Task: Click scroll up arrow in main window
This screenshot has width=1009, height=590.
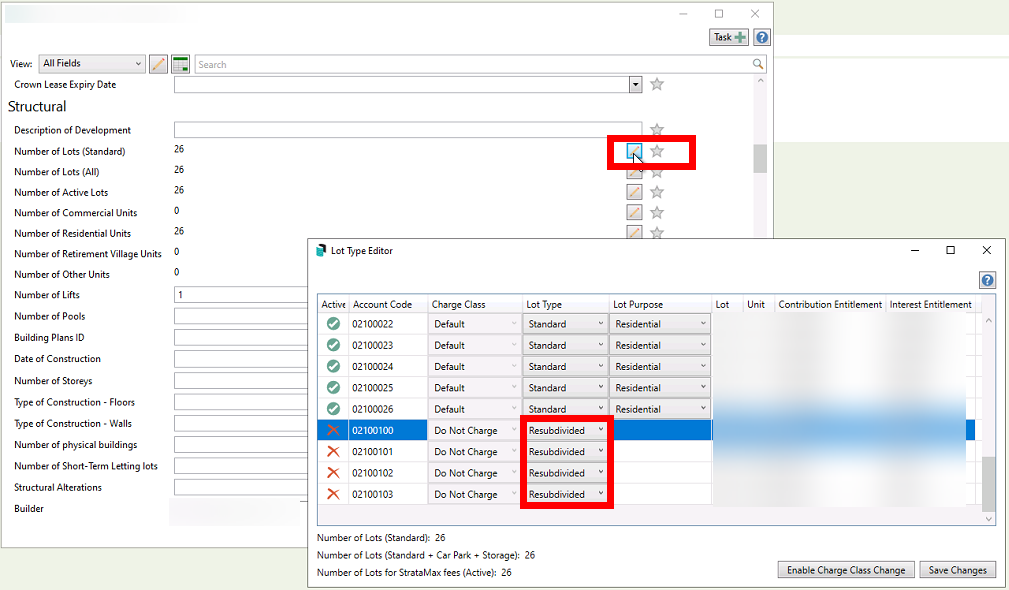Action: tap(760, 82)
